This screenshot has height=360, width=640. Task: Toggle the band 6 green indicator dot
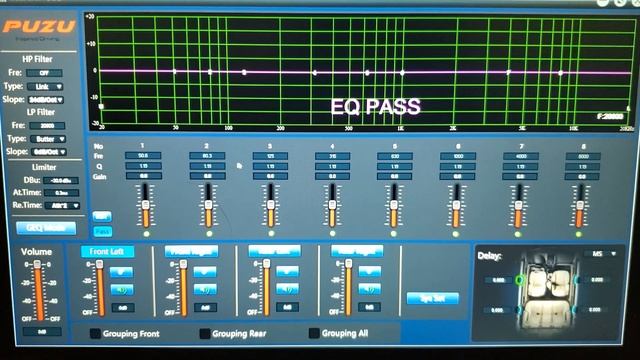[x=456, y=234]
